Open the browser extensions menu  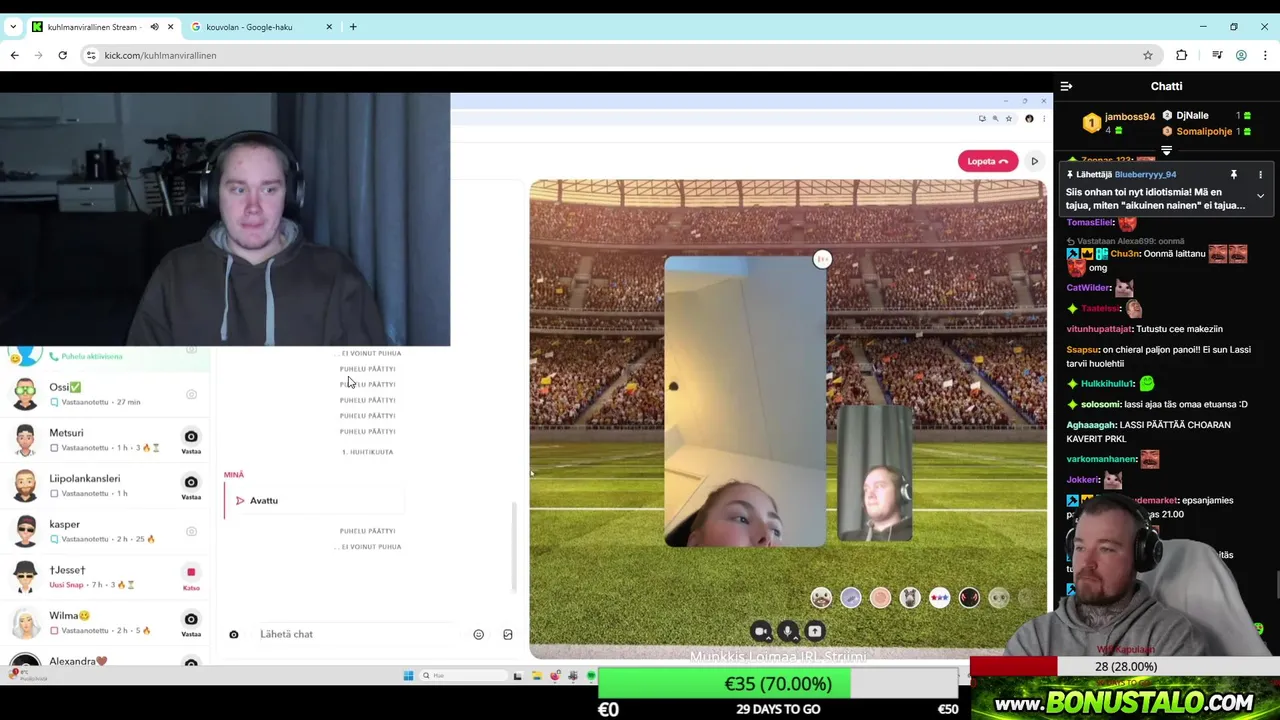click(1182, 55)
